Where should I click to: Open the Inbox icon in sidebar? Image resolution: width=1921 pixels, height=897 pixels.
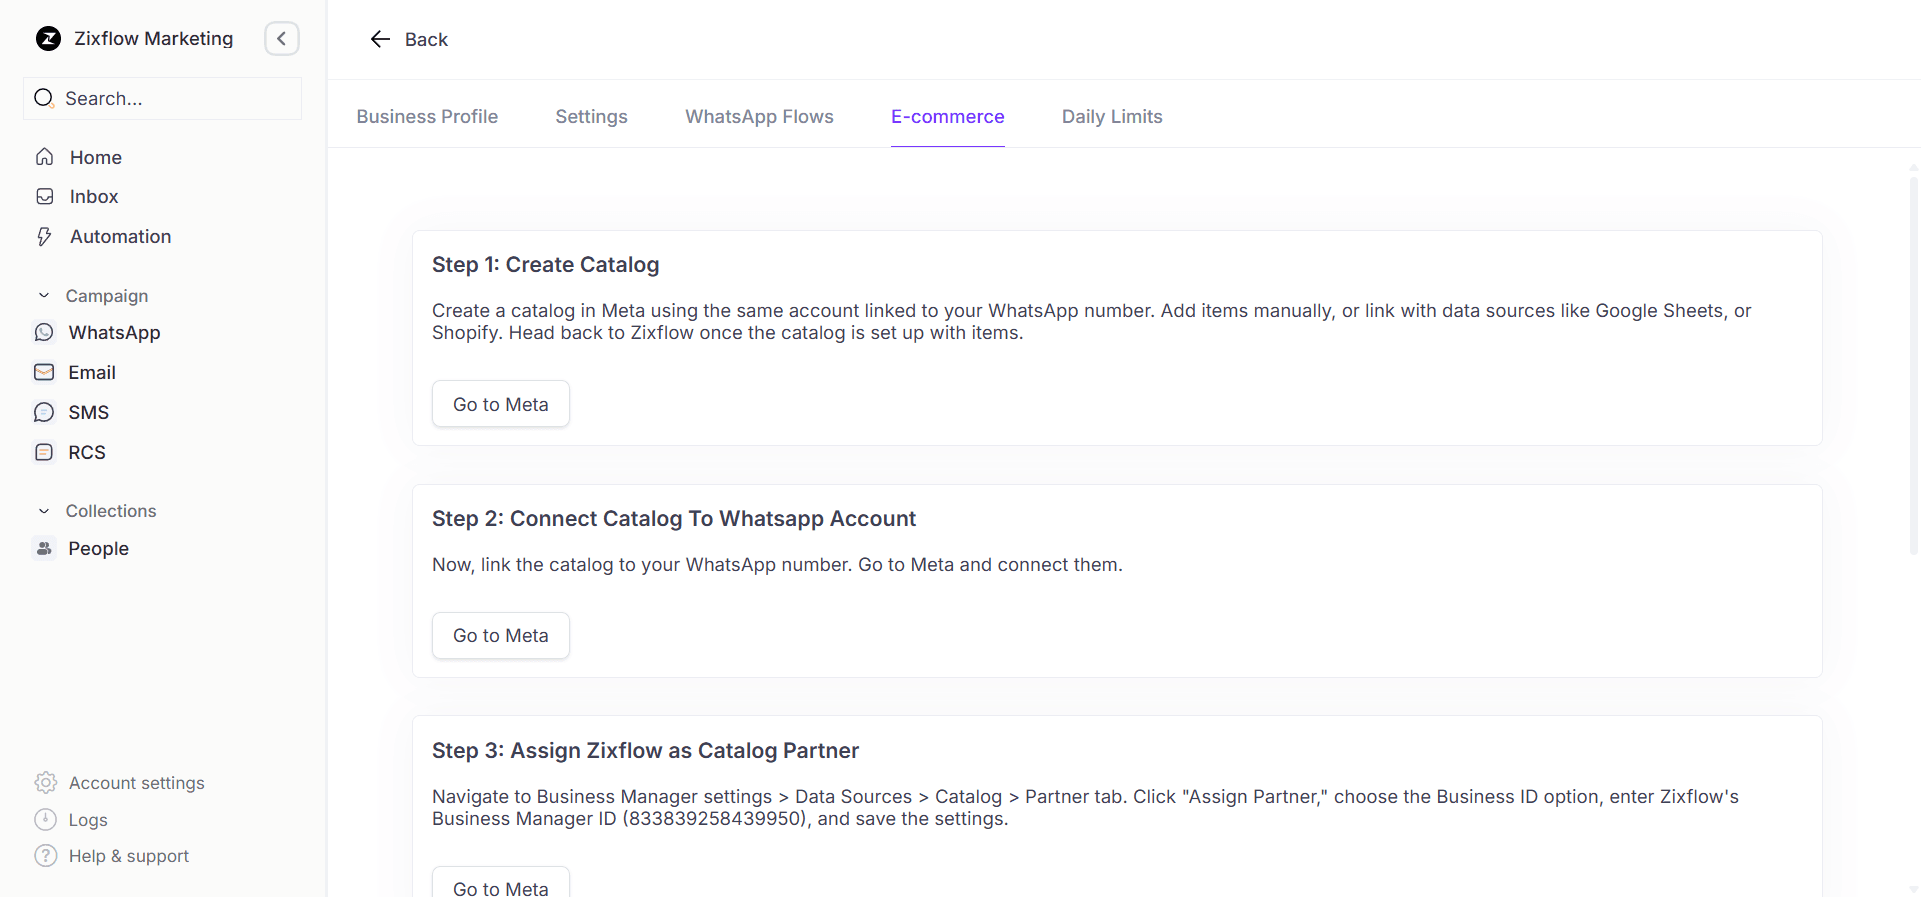point(45,197)
